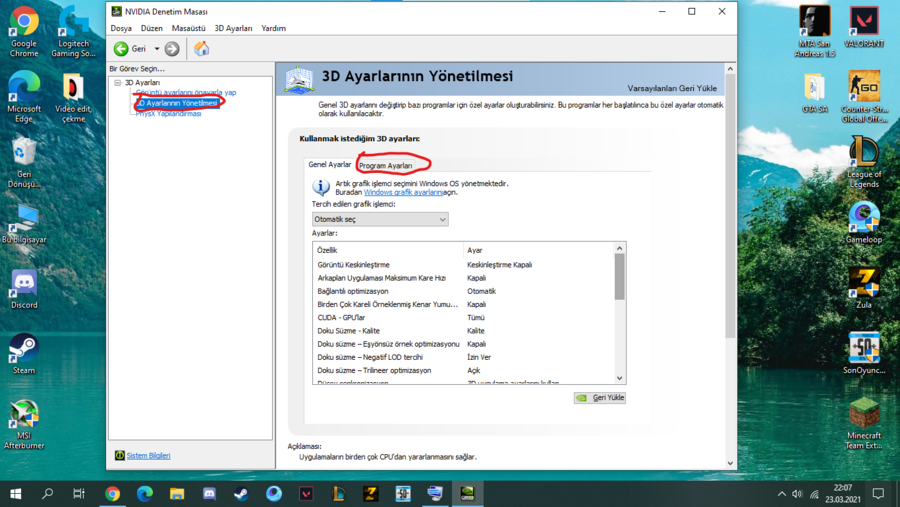Open Tercih edilen grafik işlemci dropdown
Screen dimensions: 900x507
point(380,219)
